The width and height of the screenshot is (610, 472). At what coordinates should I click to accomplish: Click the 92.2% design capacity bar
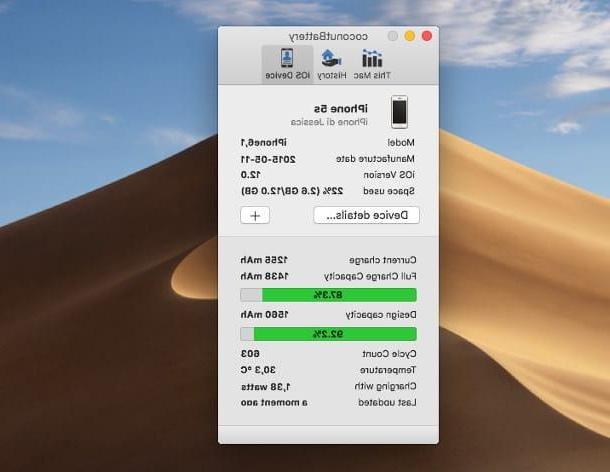coord(328,334)
